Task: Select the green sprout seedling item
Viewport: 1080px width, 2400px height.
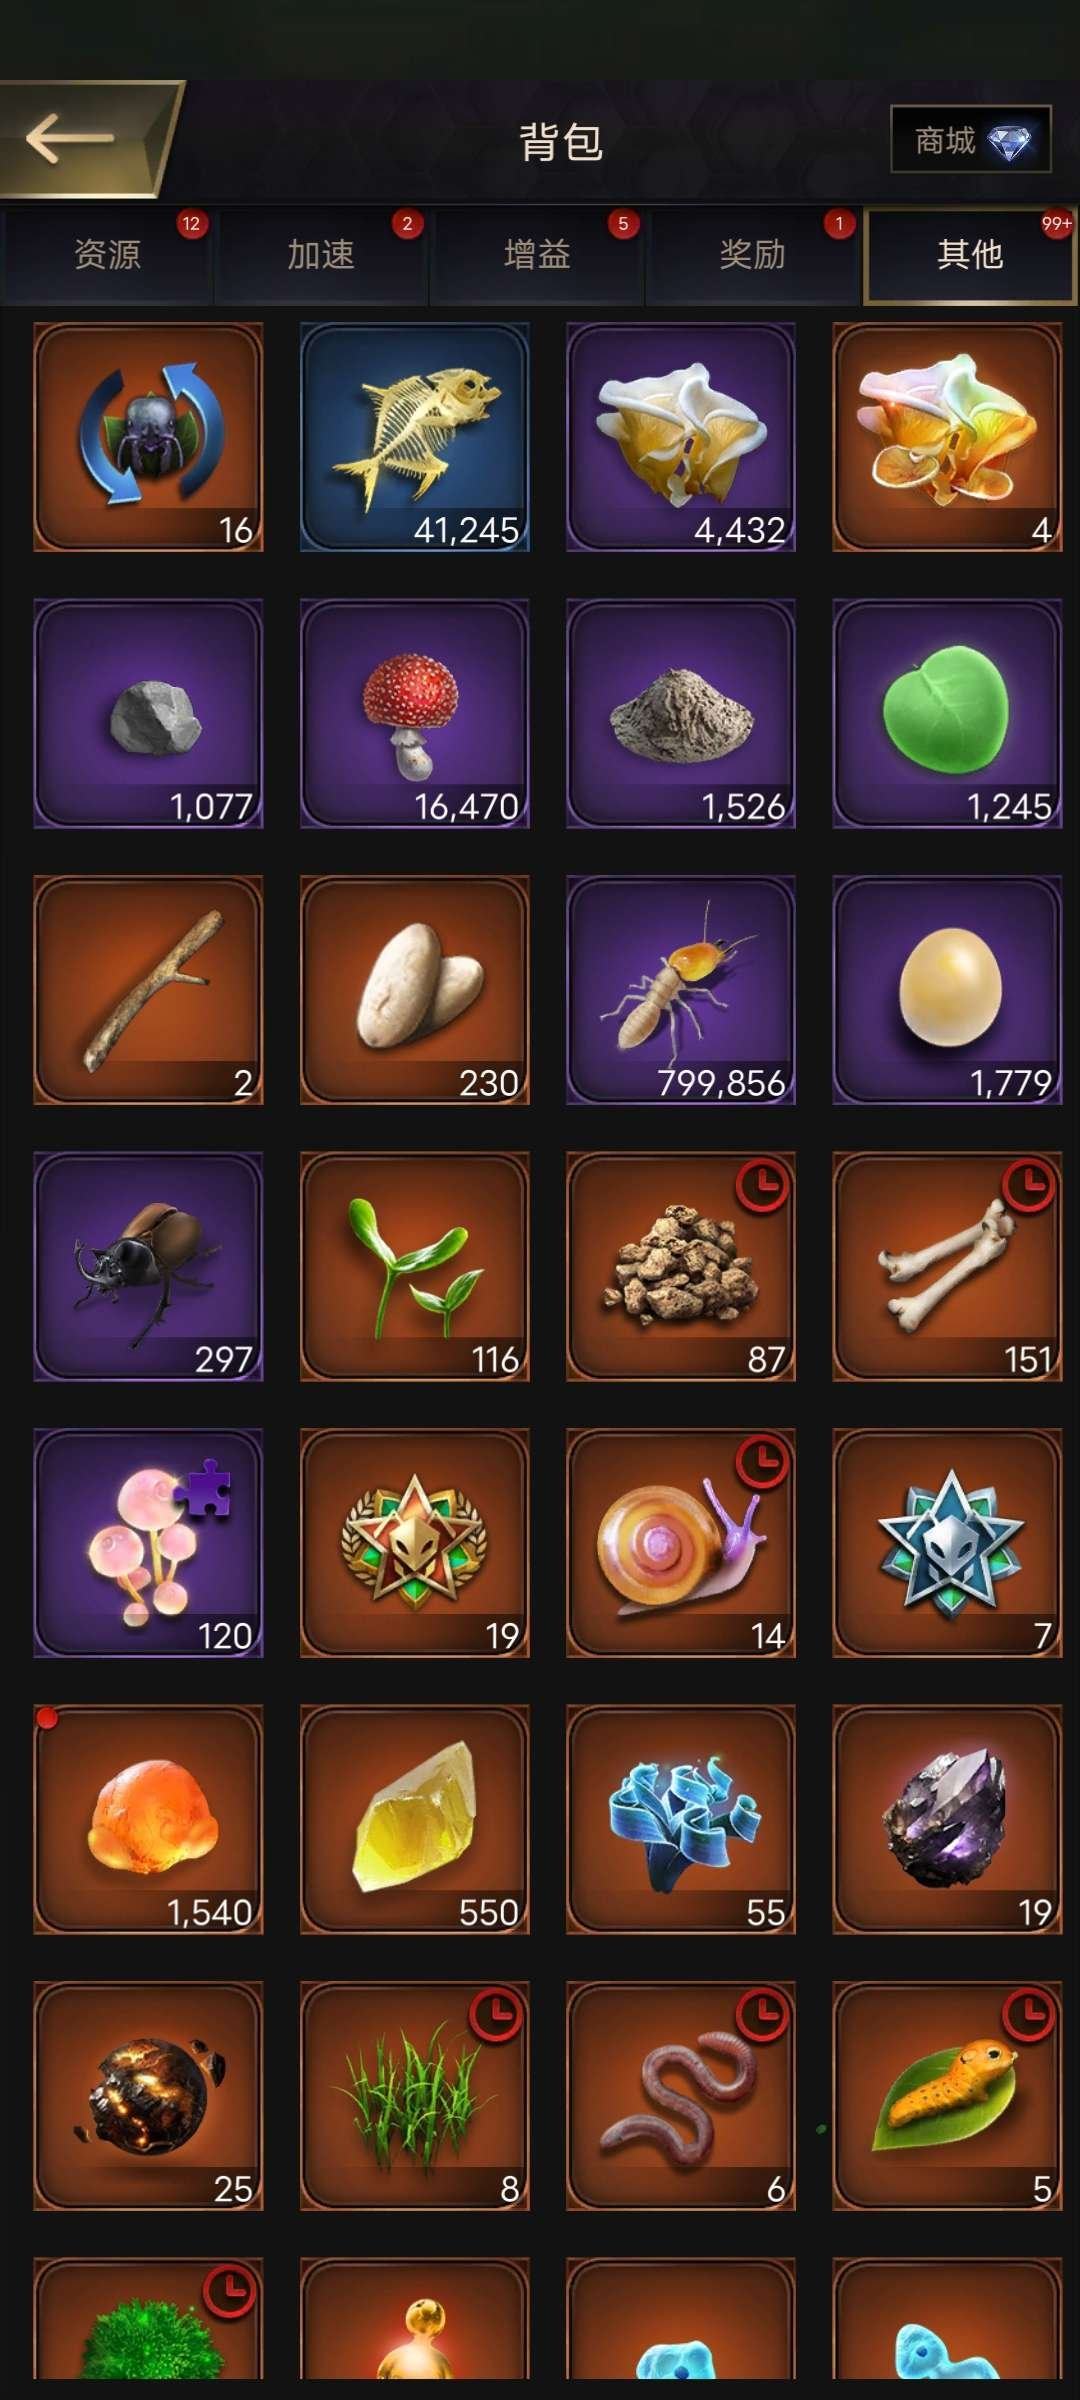Action: tap(415, 1266)
